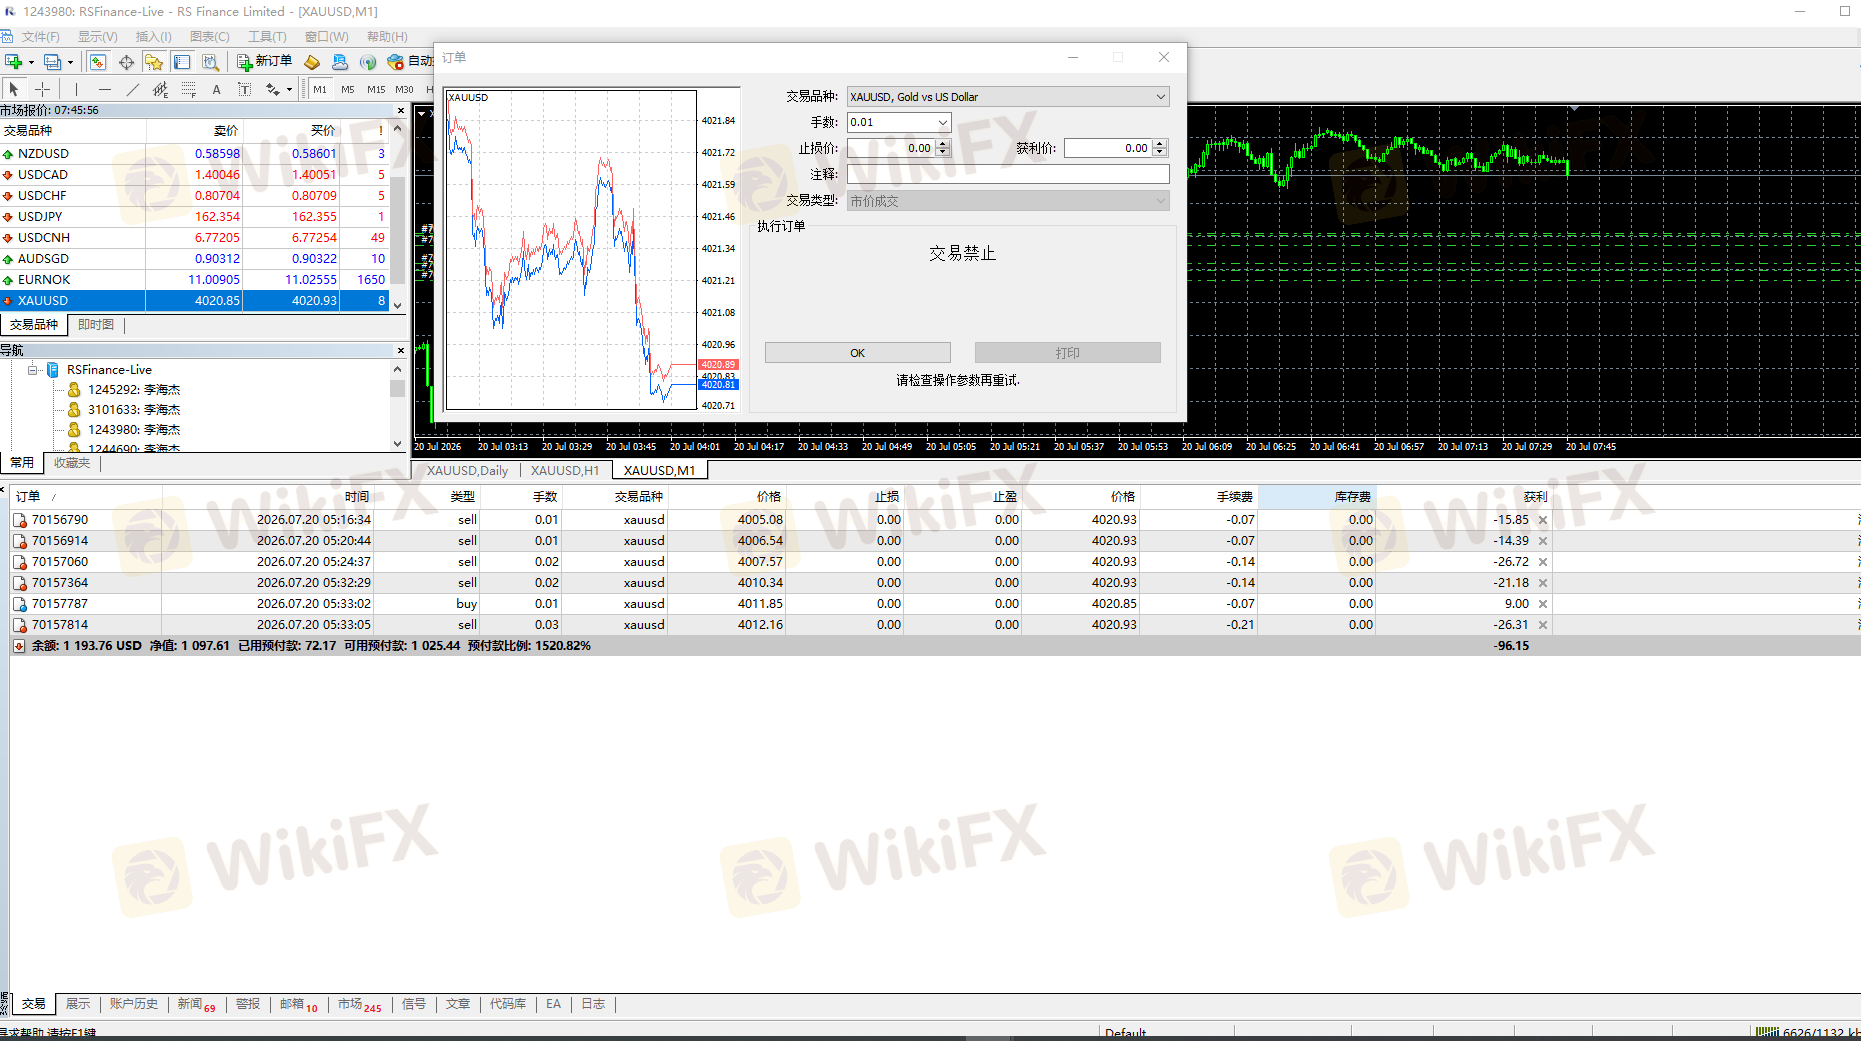Open the XAUUSD,Daily chart tab

click(x=467, y=471)
